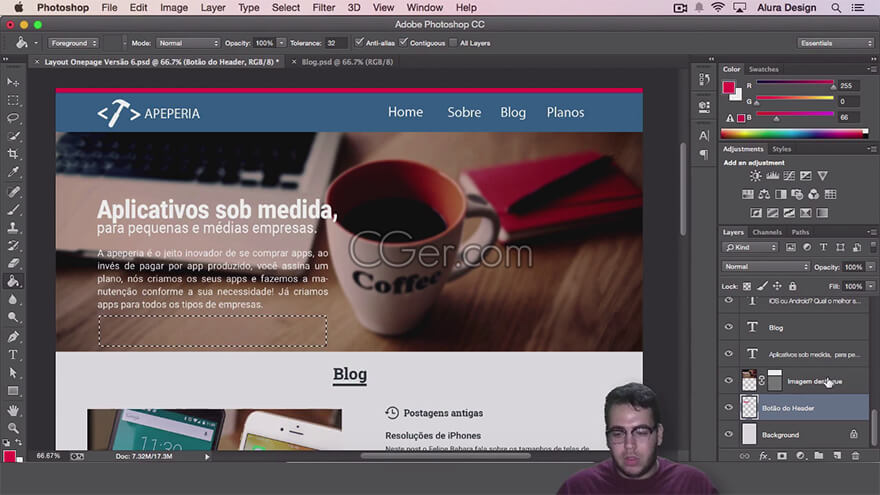Select the Rectangle shape tool
Screen dimensions: 880x495
(13, 391)
